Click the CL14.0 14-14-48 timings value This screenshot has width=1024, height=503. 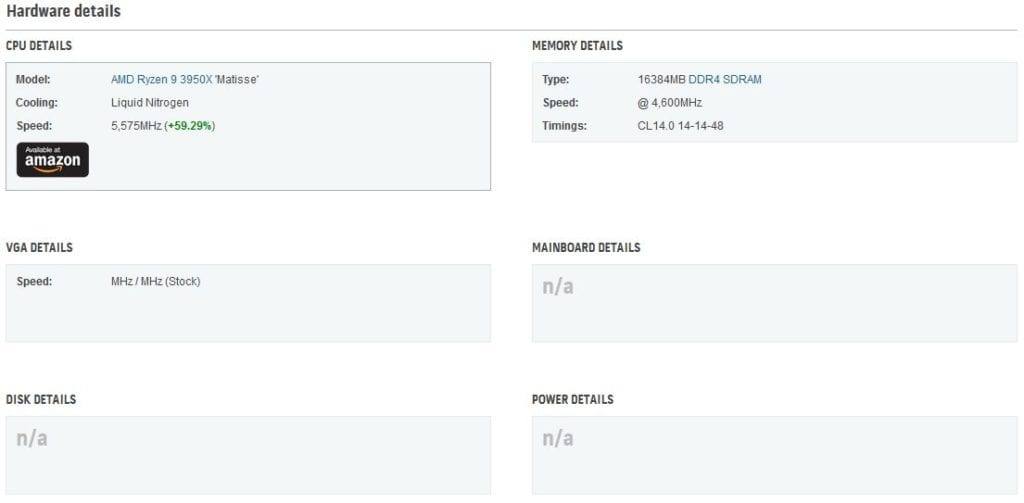(680, 126)
